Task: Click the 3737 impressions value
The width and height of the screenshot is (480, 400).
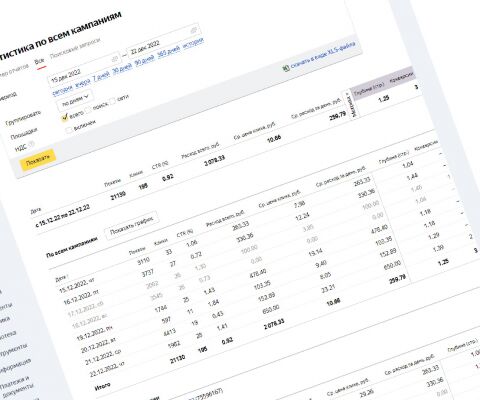Action: point(148,273)
